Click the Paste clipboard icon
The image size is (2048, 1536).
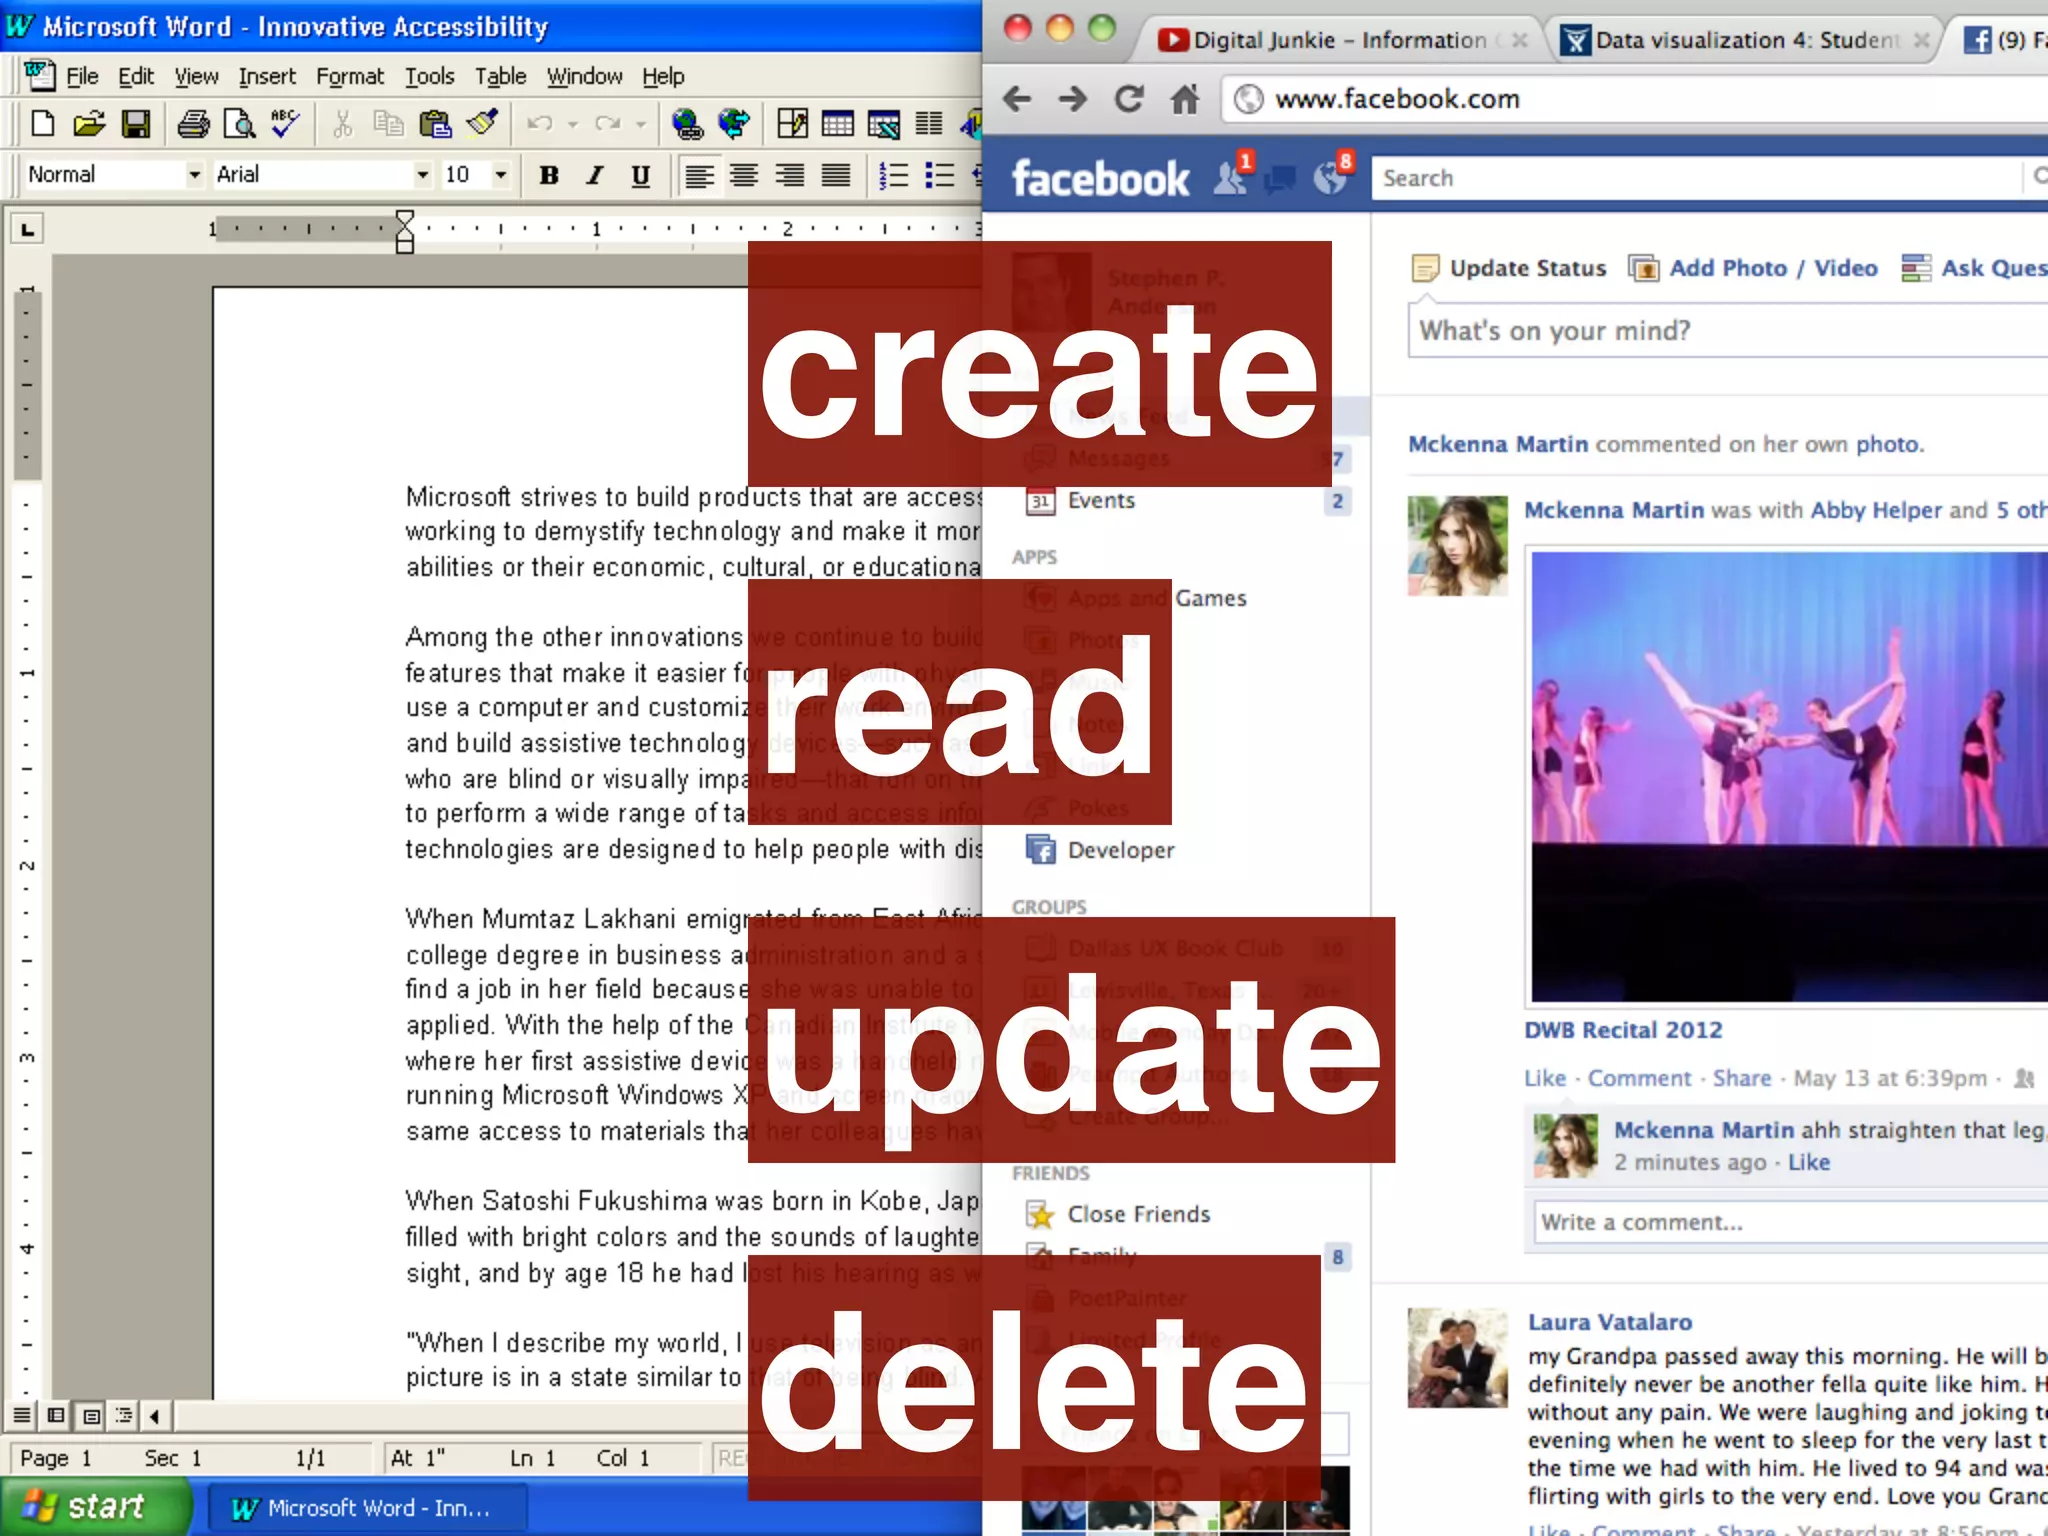pyautogui.click(x=435, y=124)
